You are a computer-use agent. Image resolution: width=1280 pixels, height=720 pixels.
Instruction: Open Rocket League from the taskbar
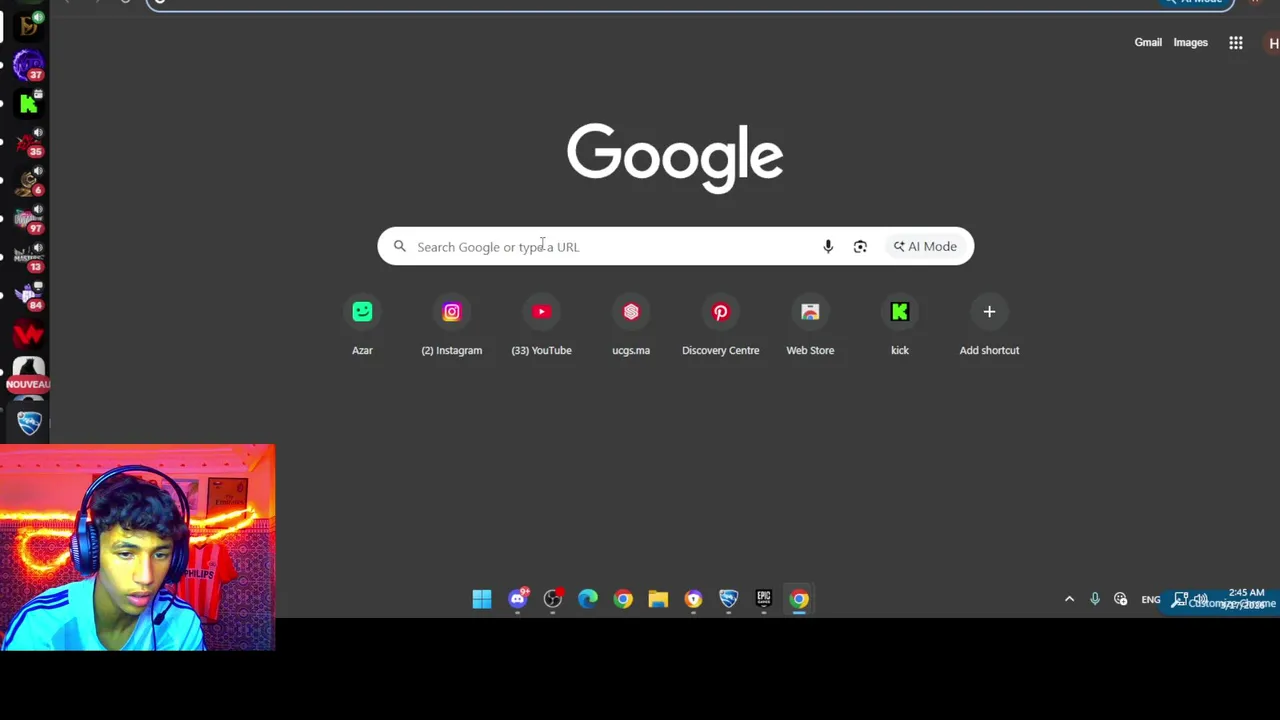click(728, 599)
